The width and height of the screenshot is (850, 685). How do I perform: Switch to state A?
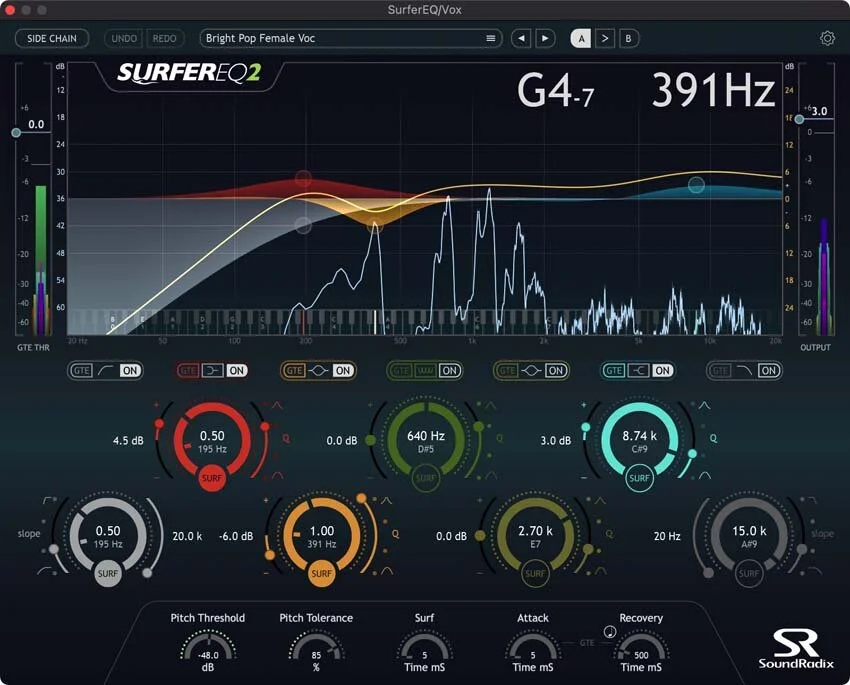point(581,38)
